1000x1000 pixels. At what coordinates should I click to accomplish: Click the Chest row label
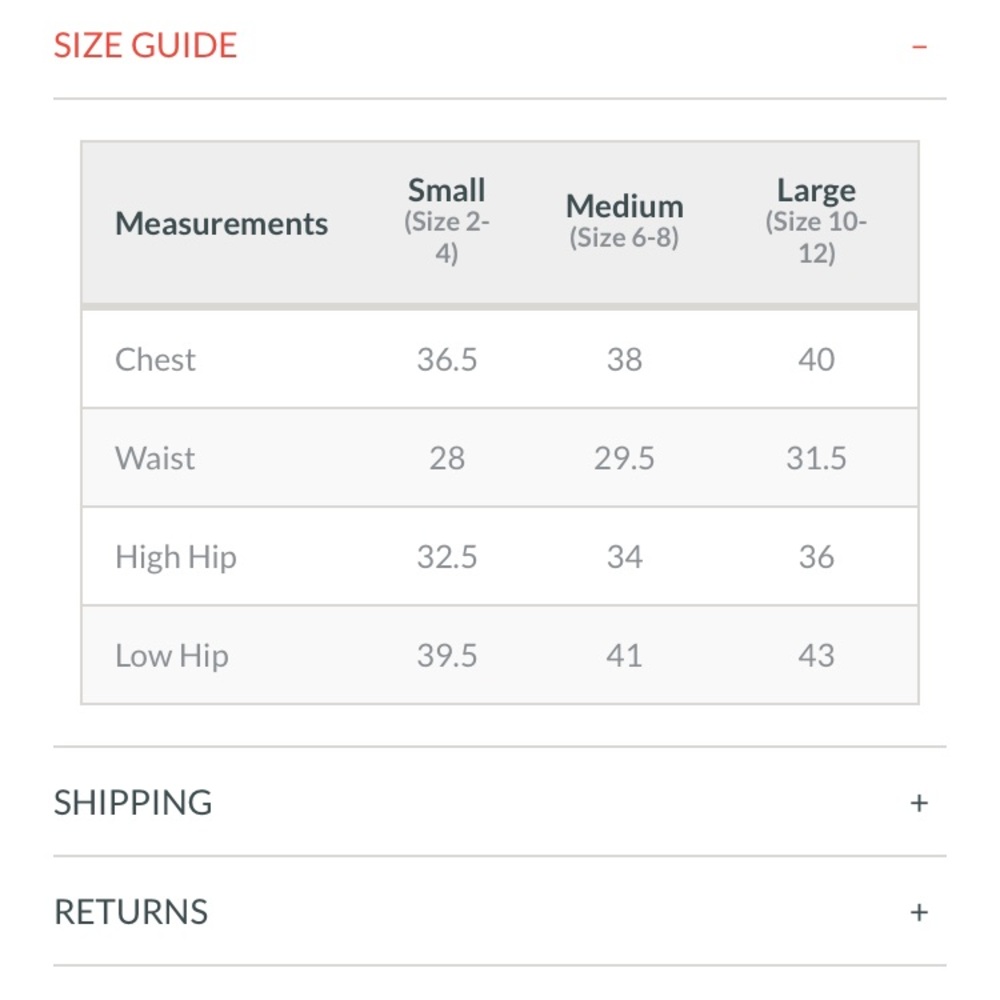pyautogui.click(x=156, y=360)
